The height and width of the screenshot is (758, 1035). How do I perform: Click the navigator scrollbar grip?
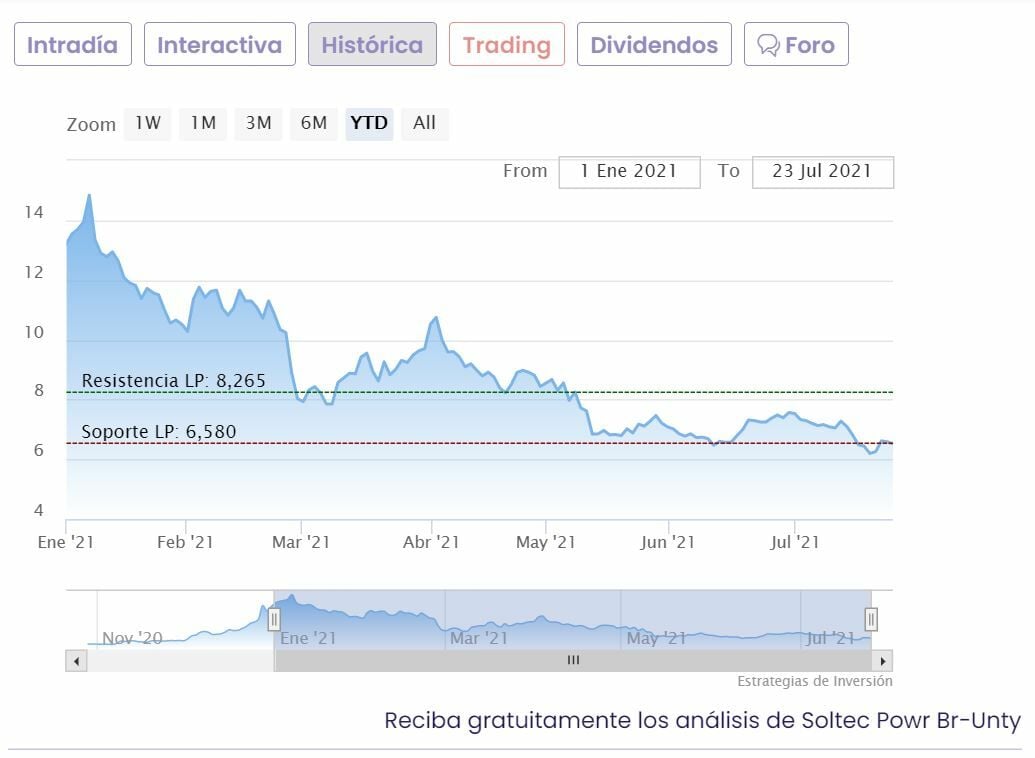pyautogui.click(x=573, y=661)
